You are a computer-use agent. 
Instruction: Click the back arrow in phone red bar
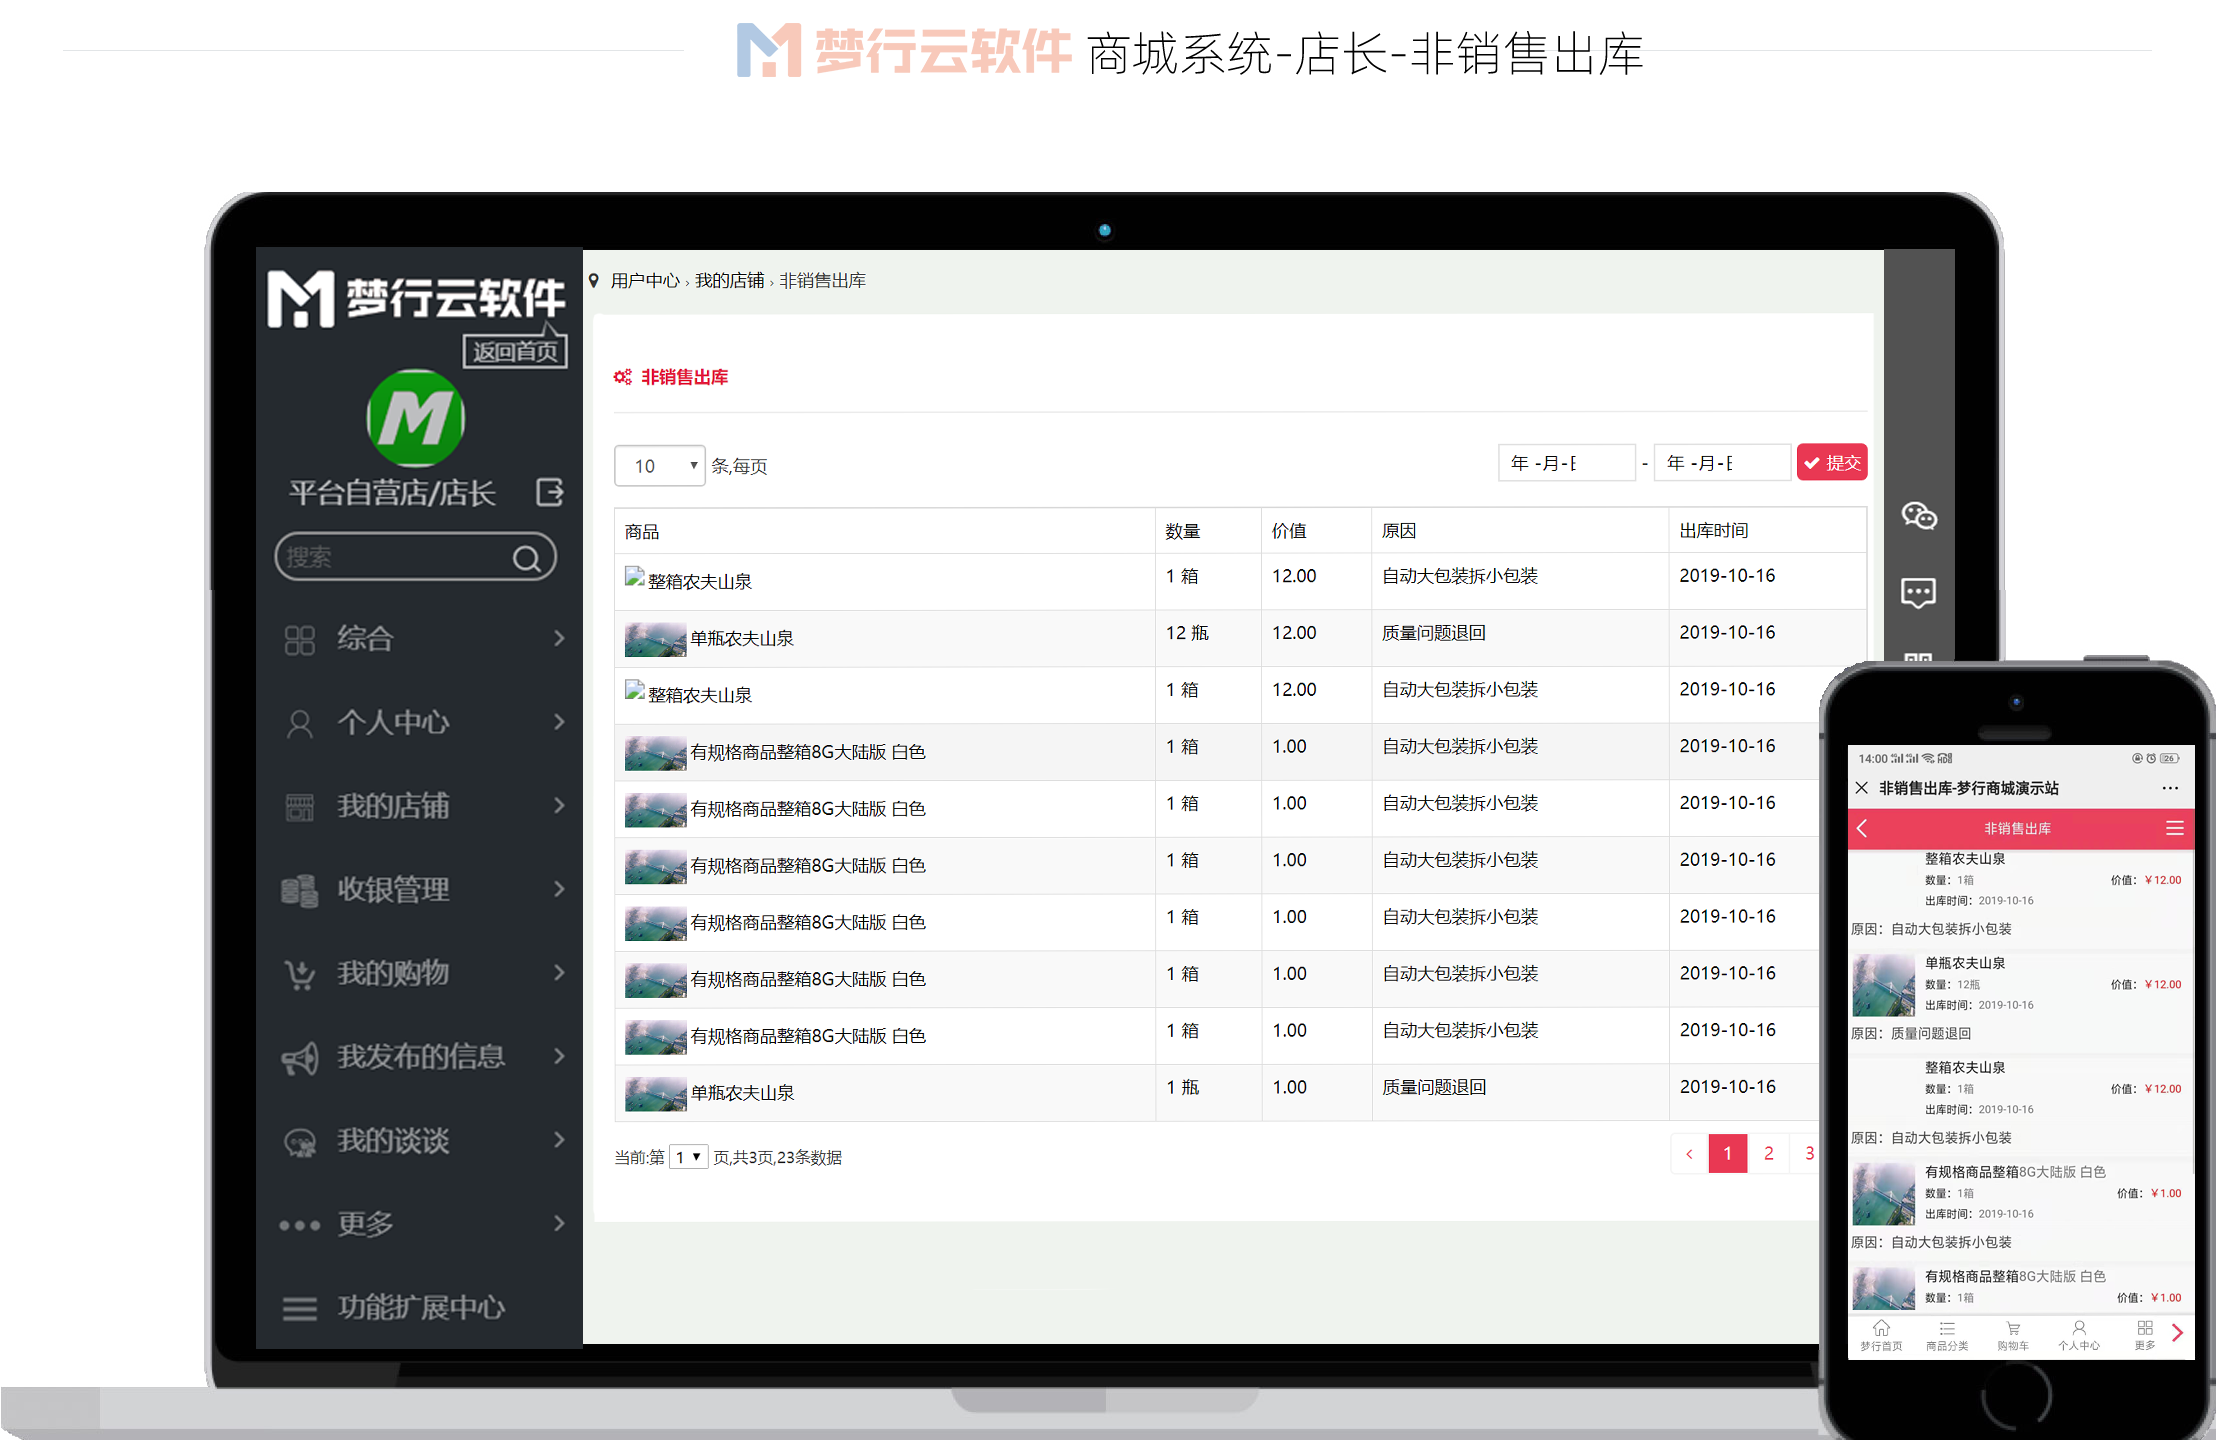click(1862, 829)
